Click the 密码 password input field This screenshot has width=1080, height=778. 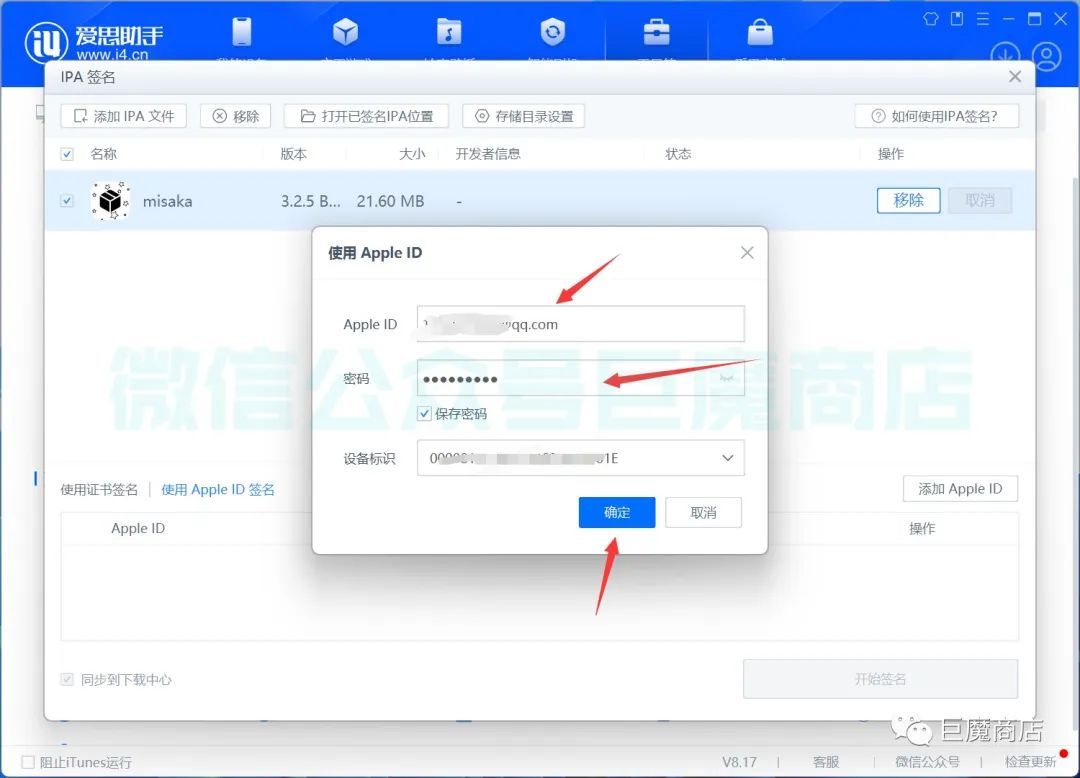point(581,378)
